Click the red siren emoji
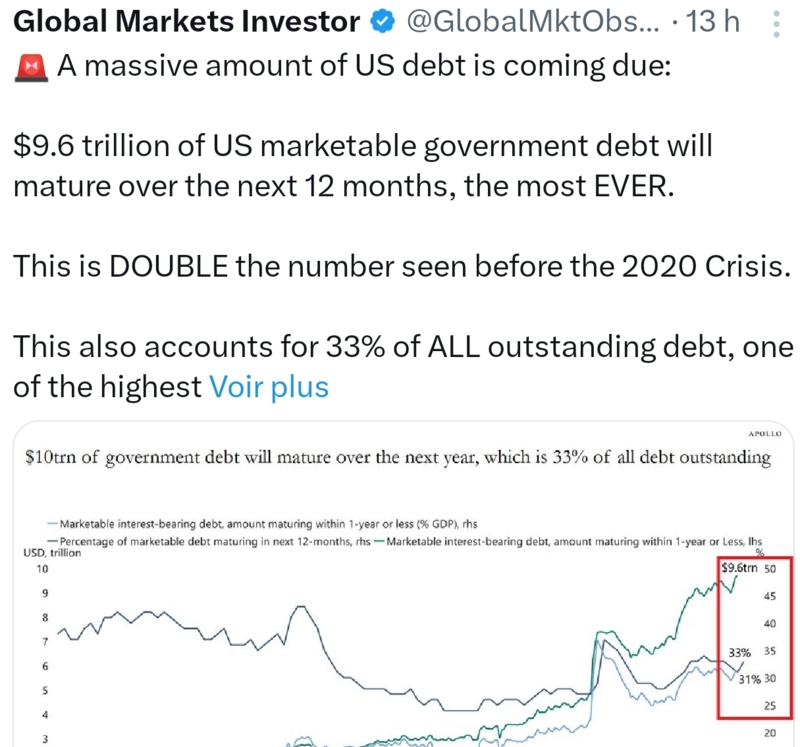The width and height of the screenshot is (800, 747). (x=31, y=66)
